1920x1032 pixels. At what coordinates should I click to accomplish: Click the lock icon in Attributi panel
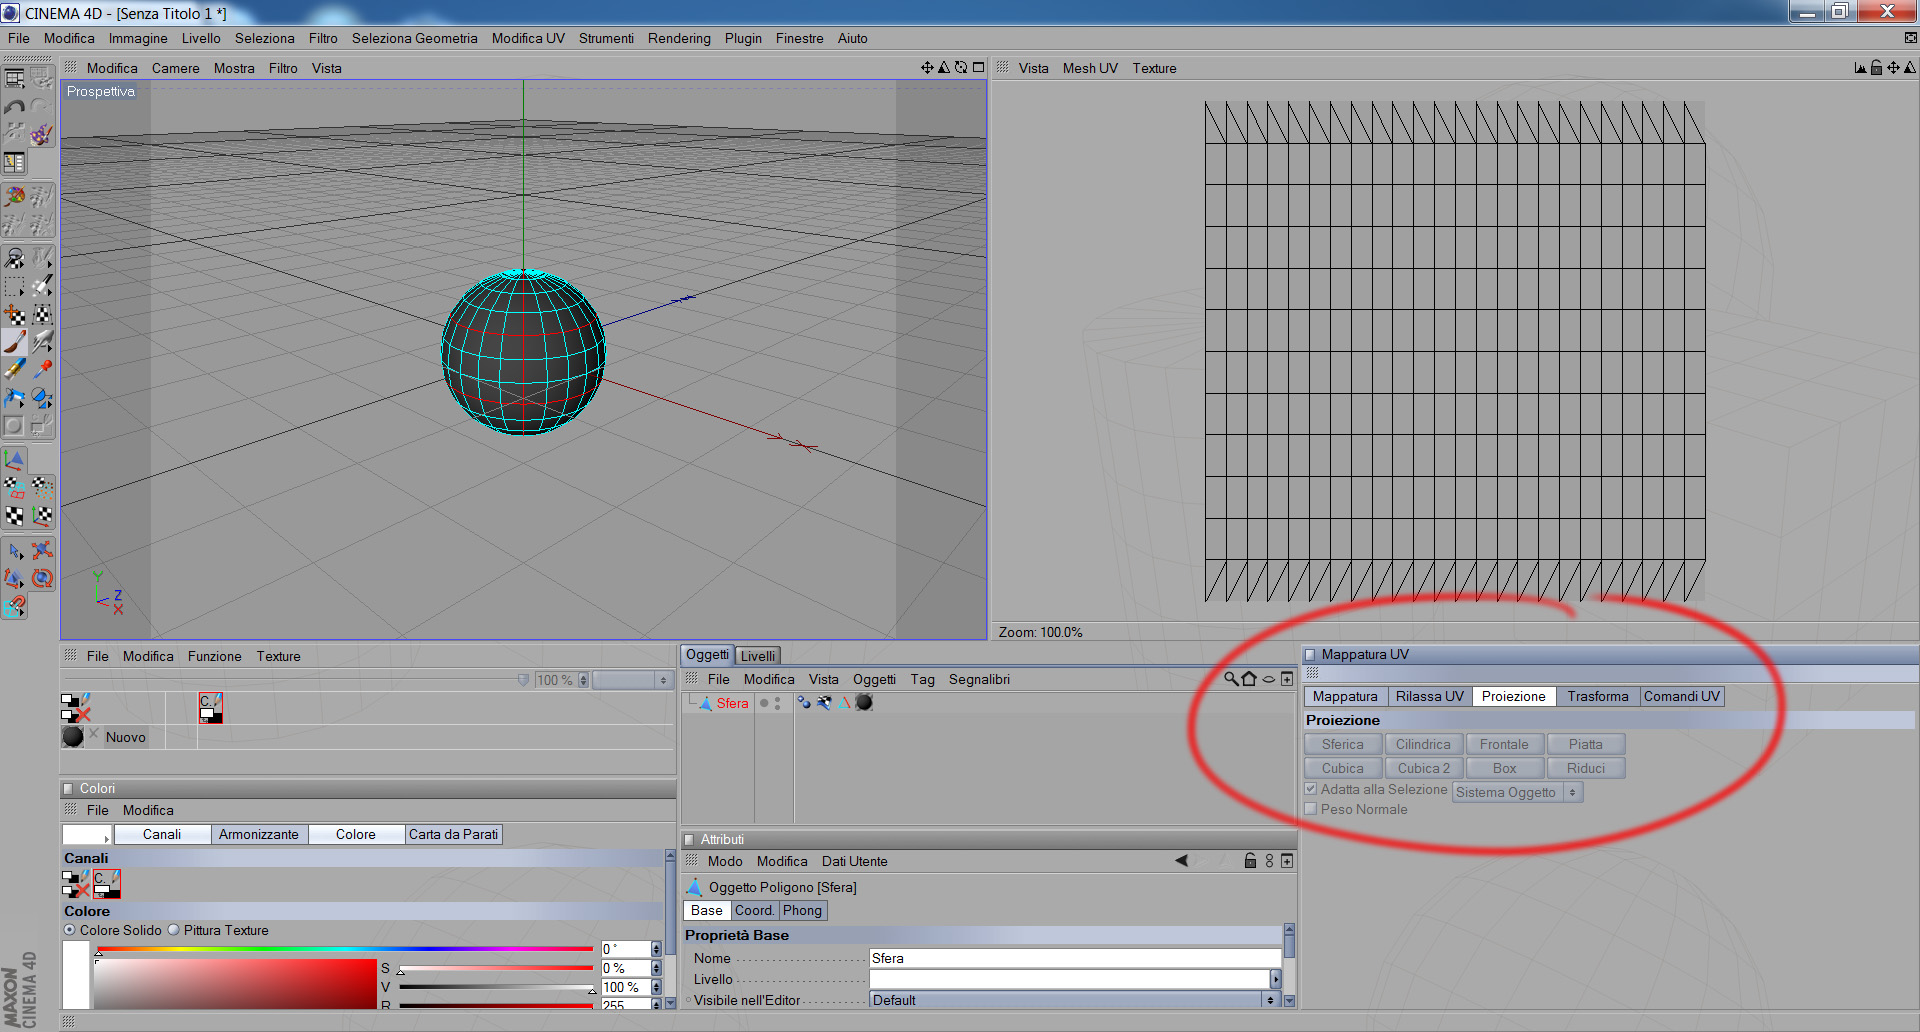[x=1250, y=861]
